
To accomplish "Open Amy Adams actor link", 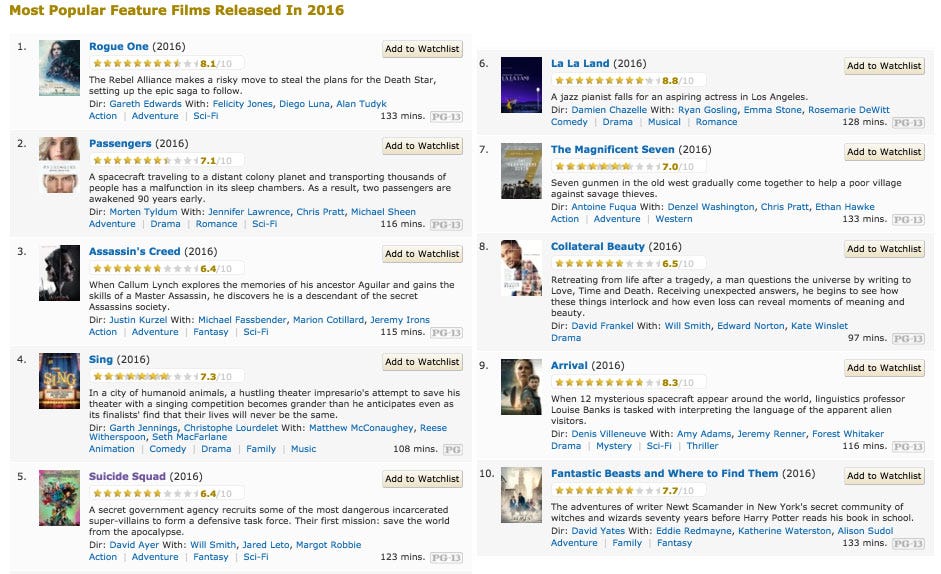I will pos(704,434).
